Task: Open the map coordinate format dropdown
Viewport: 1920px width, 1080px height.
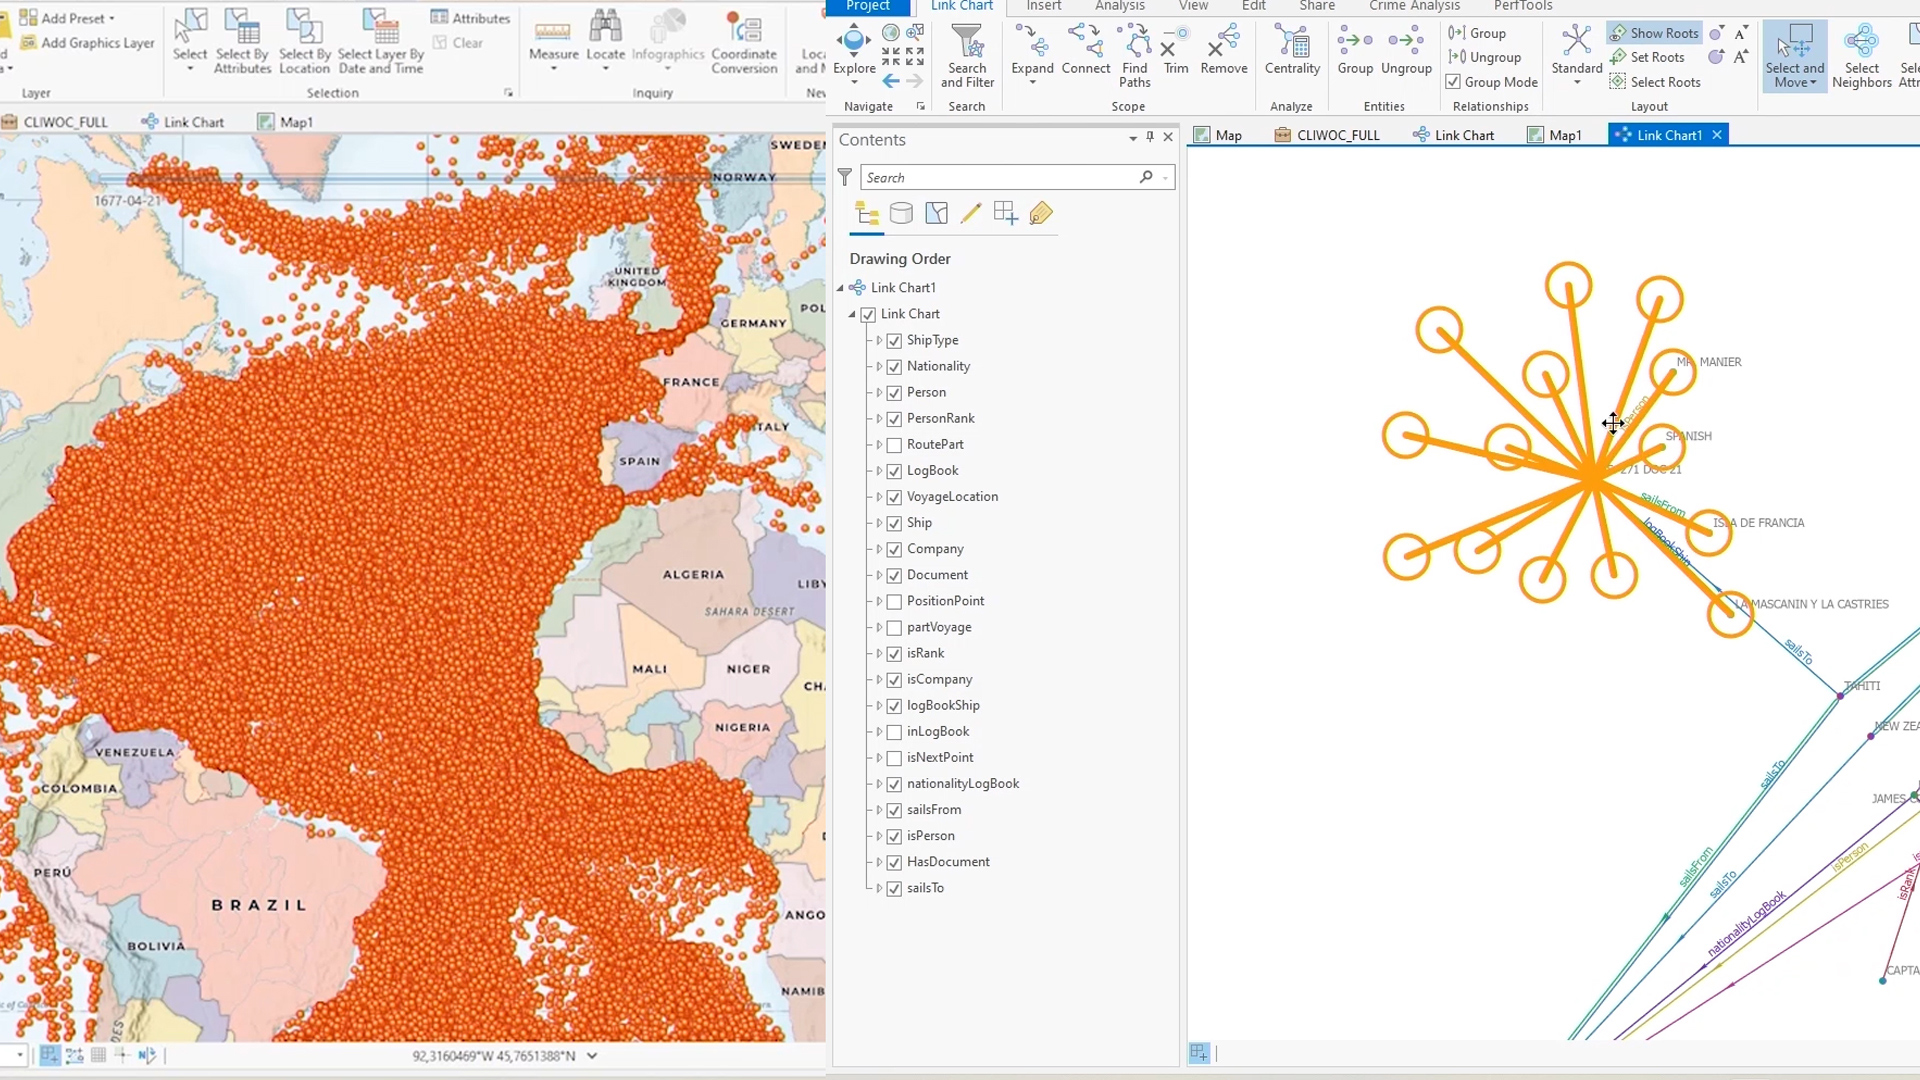Action: coord(592,1056)
